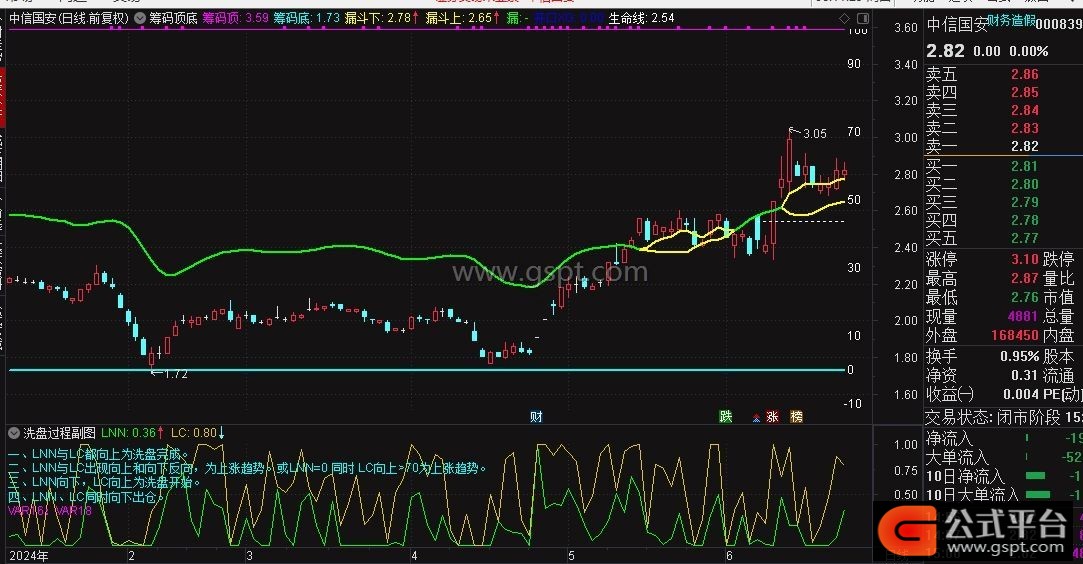Click the 涨停 limit-up value 3.10
The height and width of the screenshot is (564, 1083).
tap(1025, 260)
